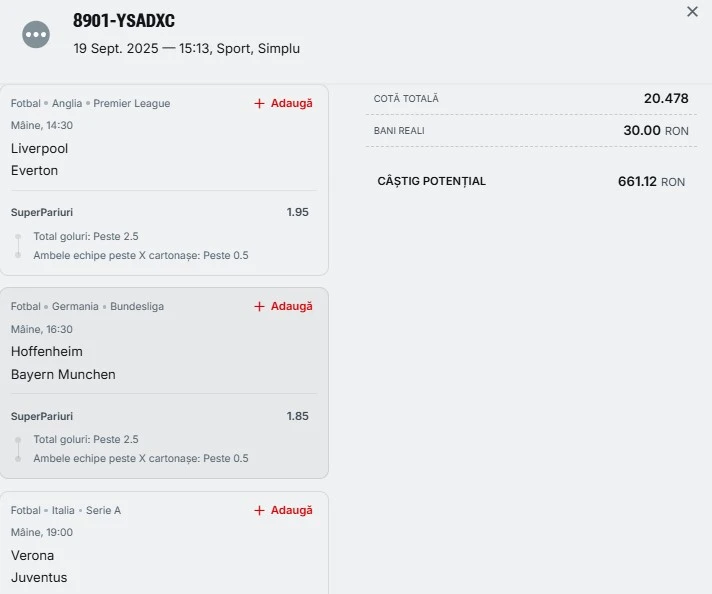Open the Juventus team name

[39, 578]
